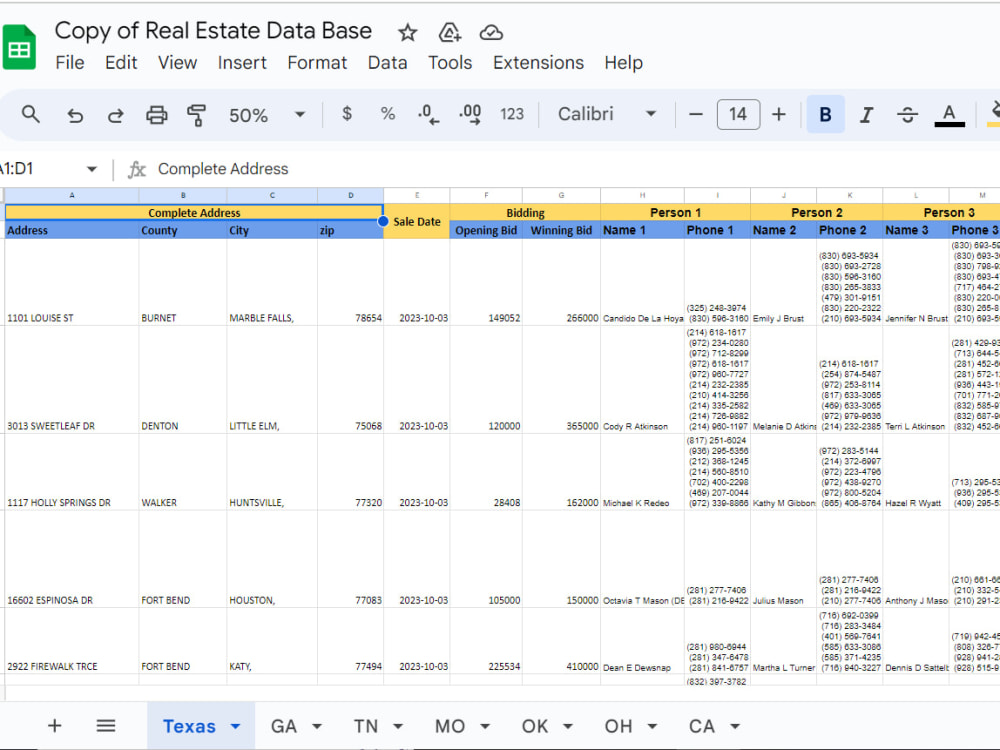This screenshot has width=1000, height=750.
Task: Add a new sheet
Action: [x=54, y=725]
